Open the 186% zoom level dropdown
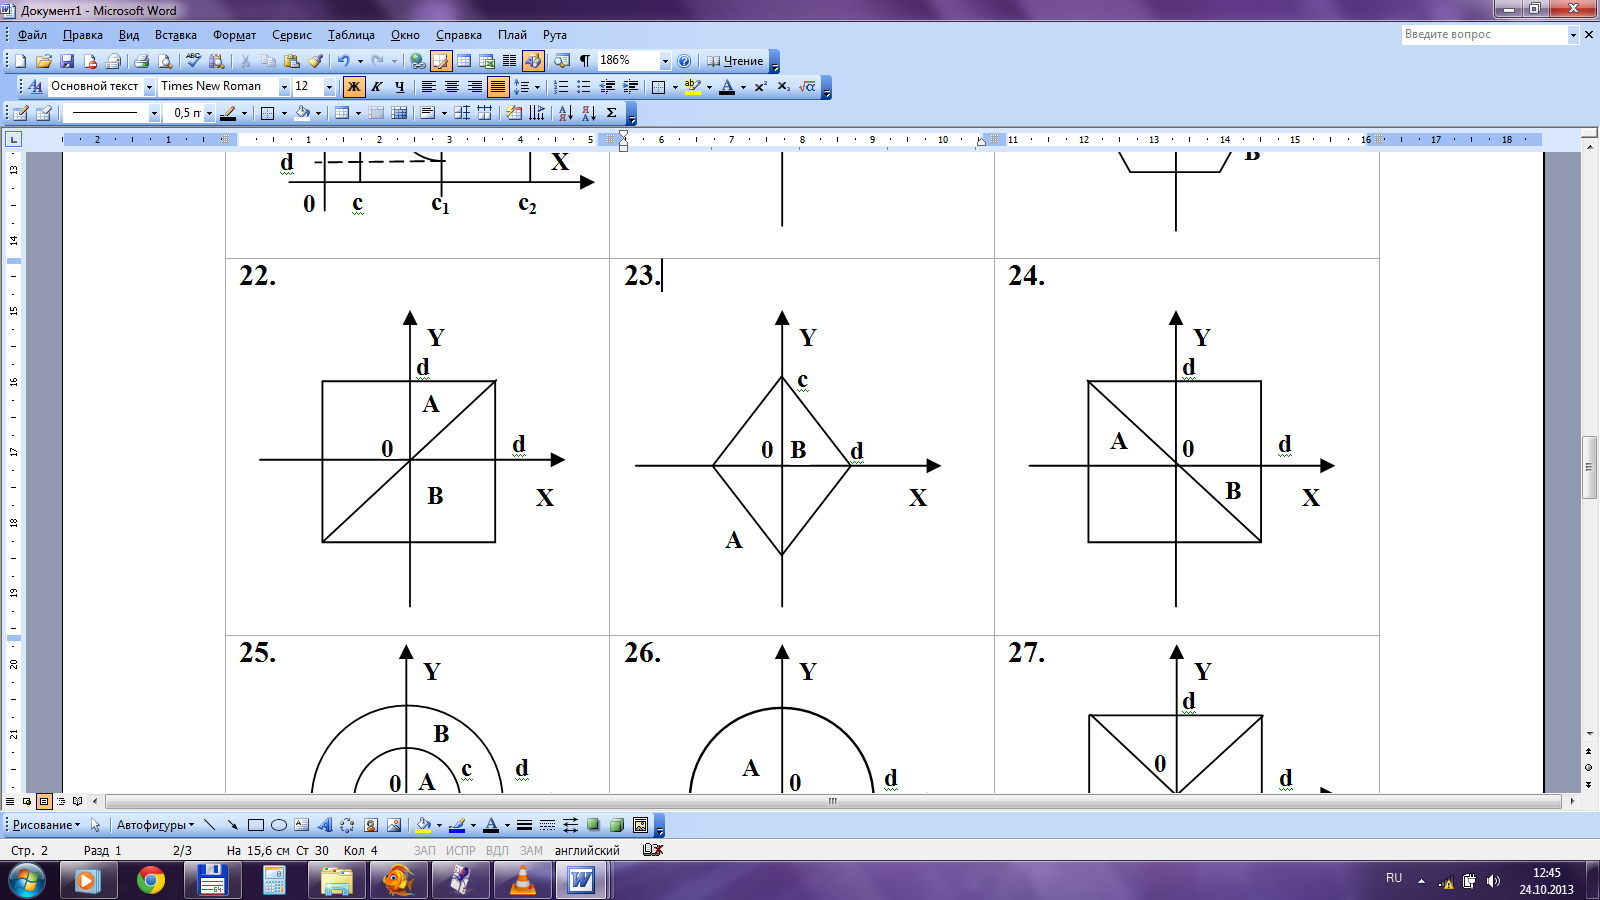This screenshot has height=900, width=1600. click(x=665, y=61)
